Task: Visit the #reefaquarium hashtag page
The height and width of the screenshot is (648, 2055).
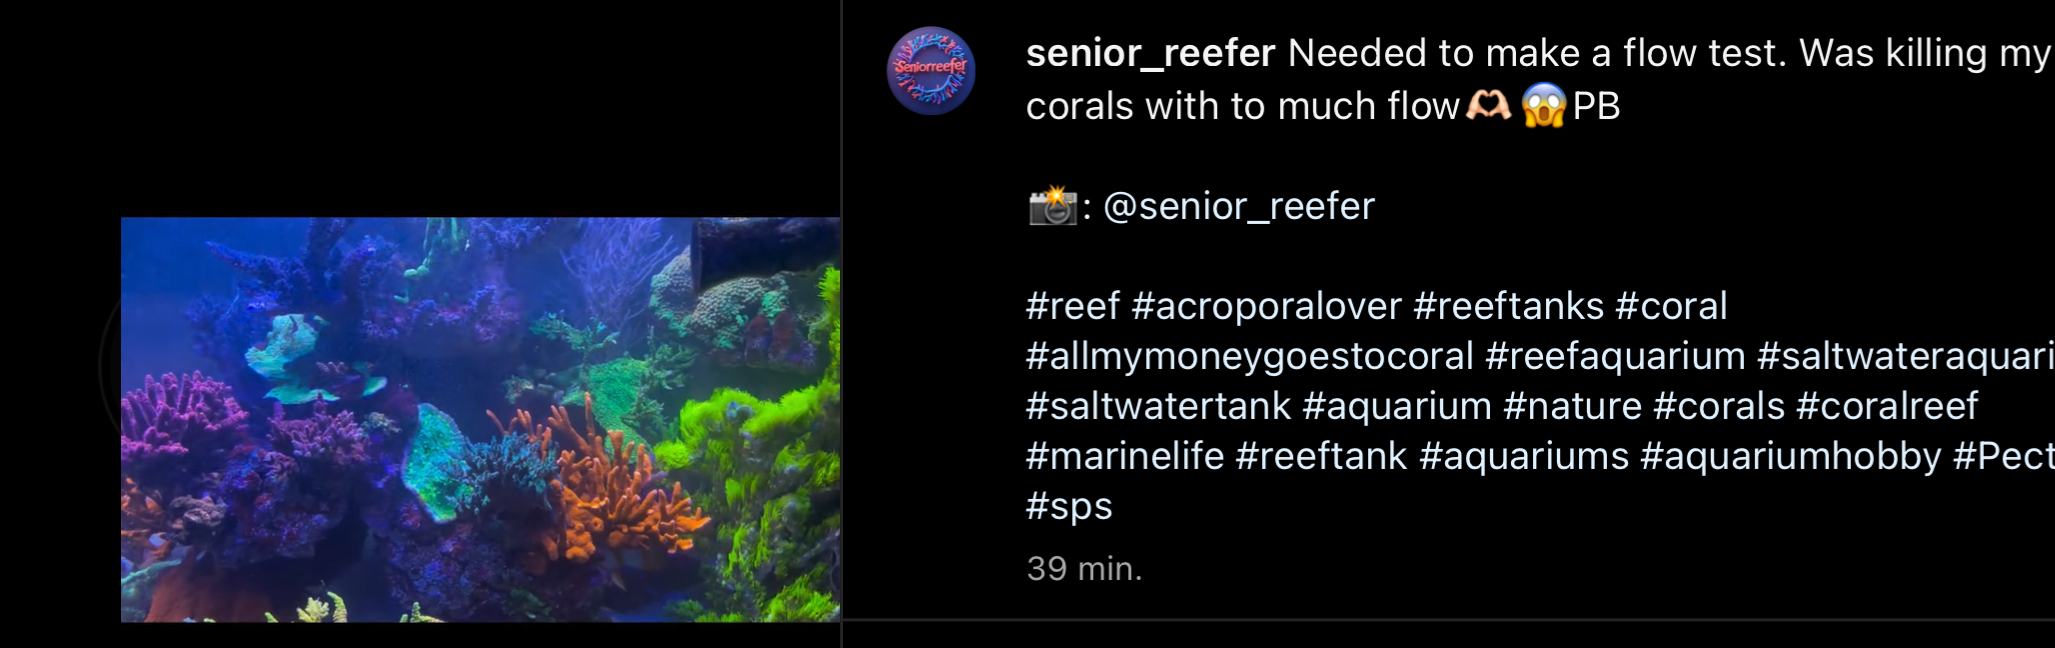Action: 1615,357
